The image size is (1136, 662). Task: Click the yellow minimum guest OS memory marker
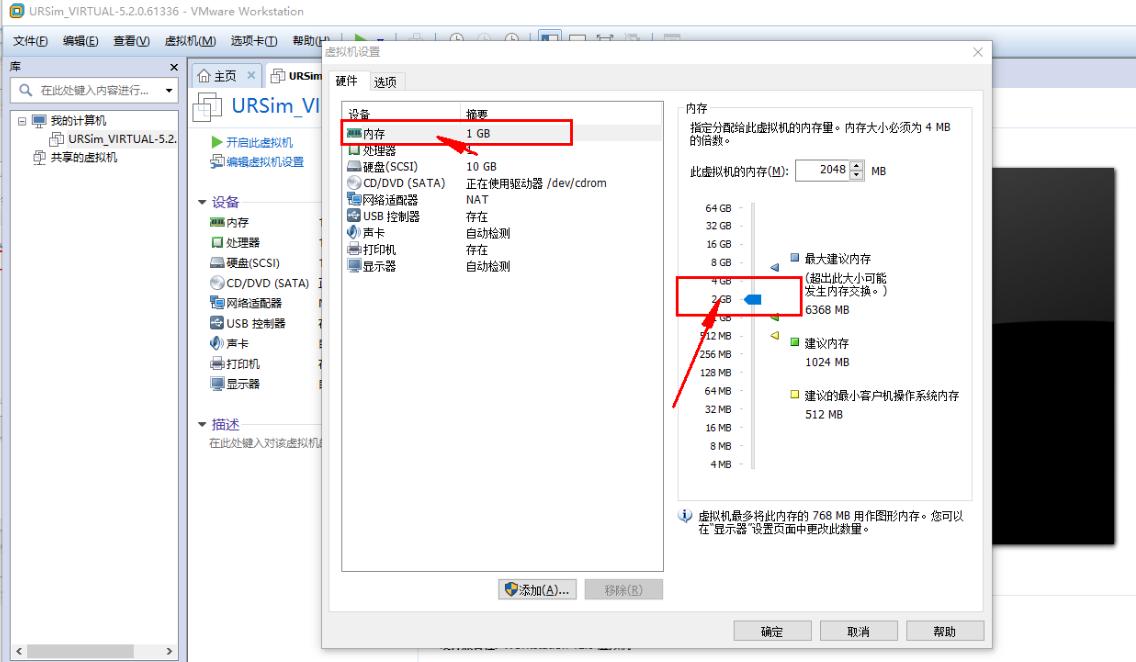coord(774,335)
